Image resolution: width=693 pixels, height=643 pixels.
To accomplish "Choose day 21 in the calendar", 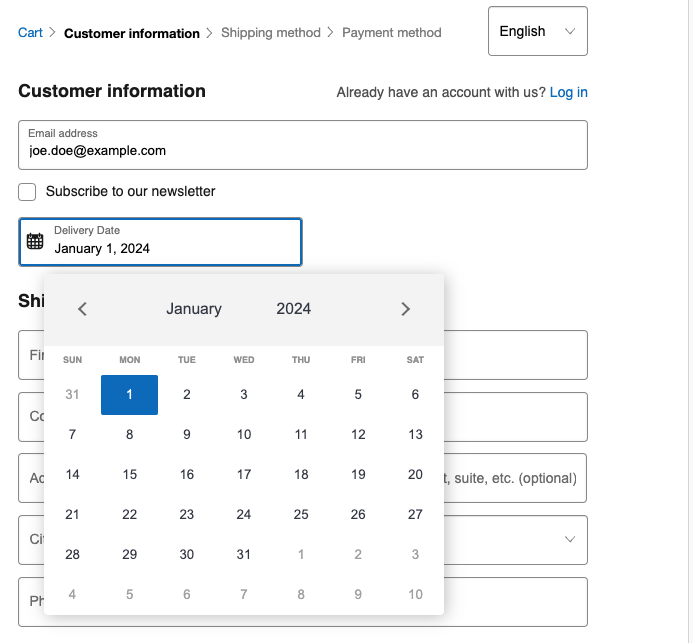I will coord(72,516).
